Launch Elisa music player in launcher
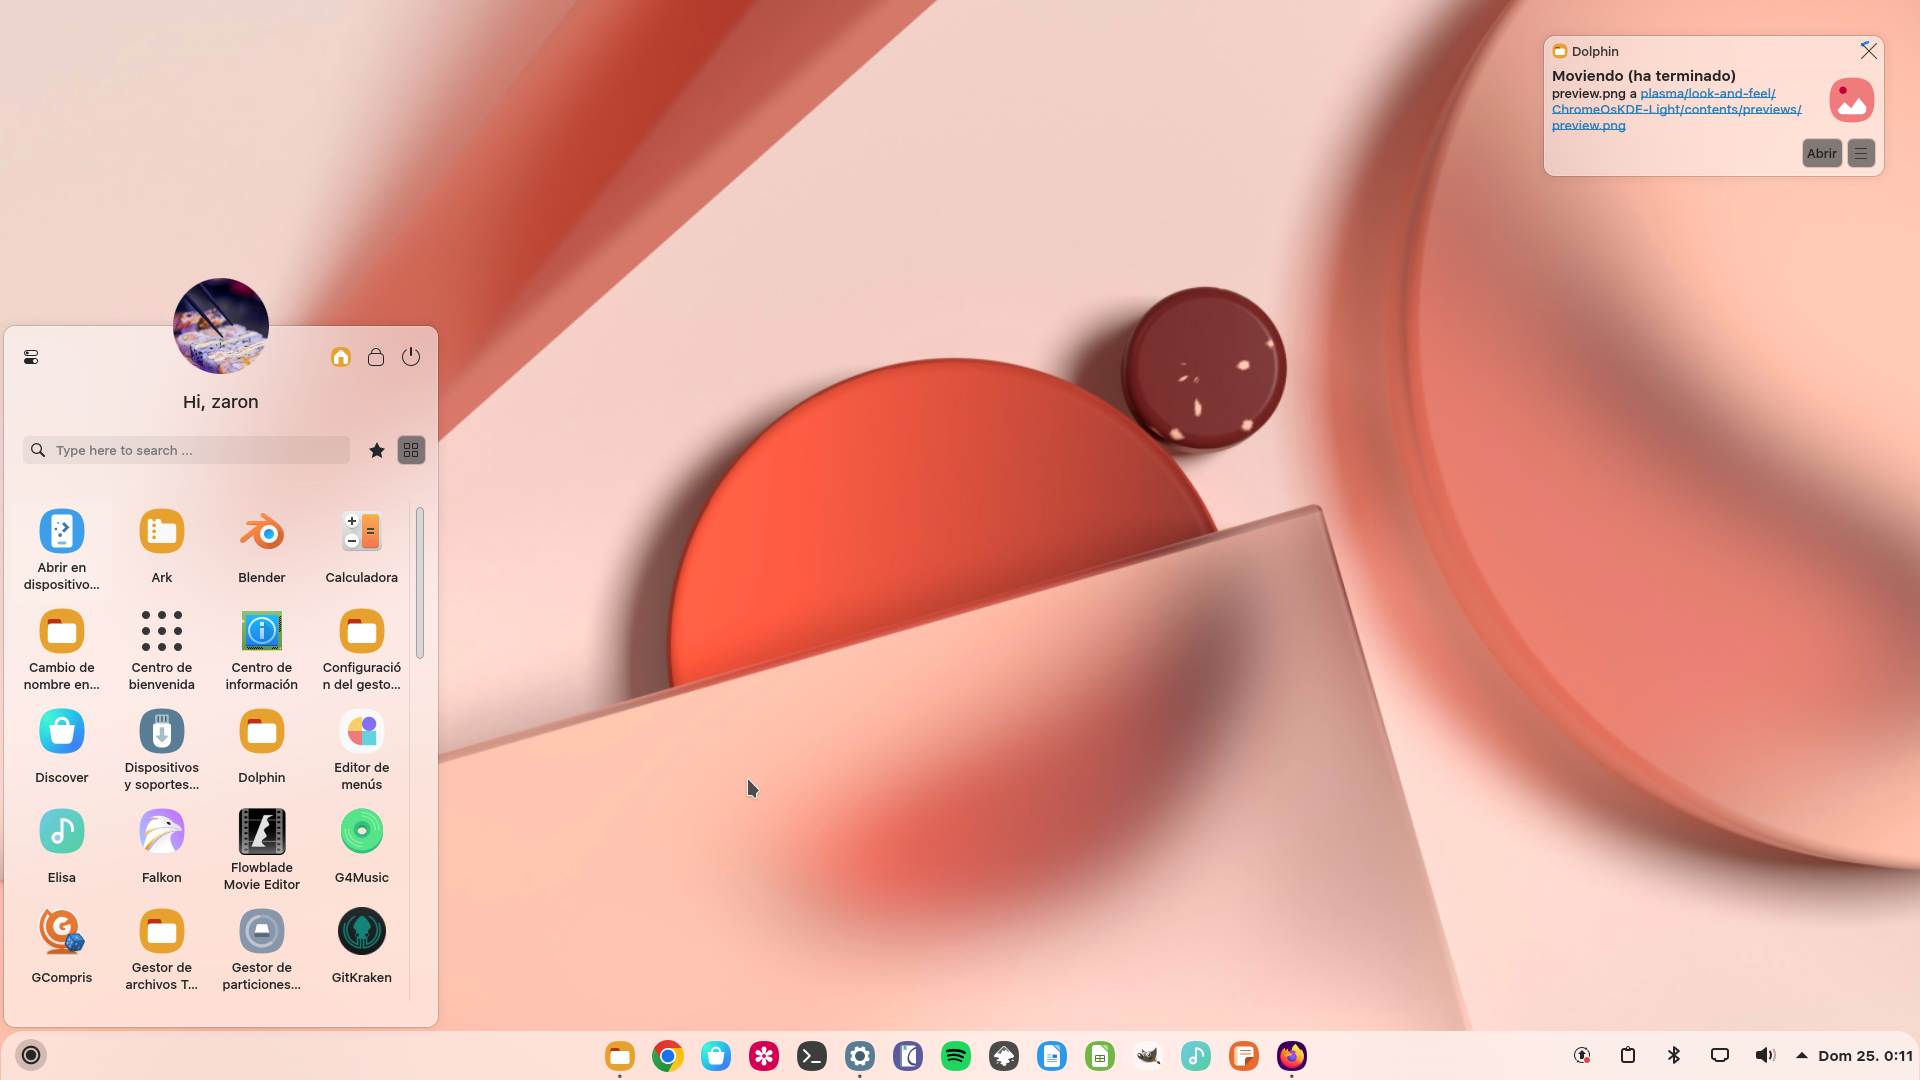 [x=61, y=847]
